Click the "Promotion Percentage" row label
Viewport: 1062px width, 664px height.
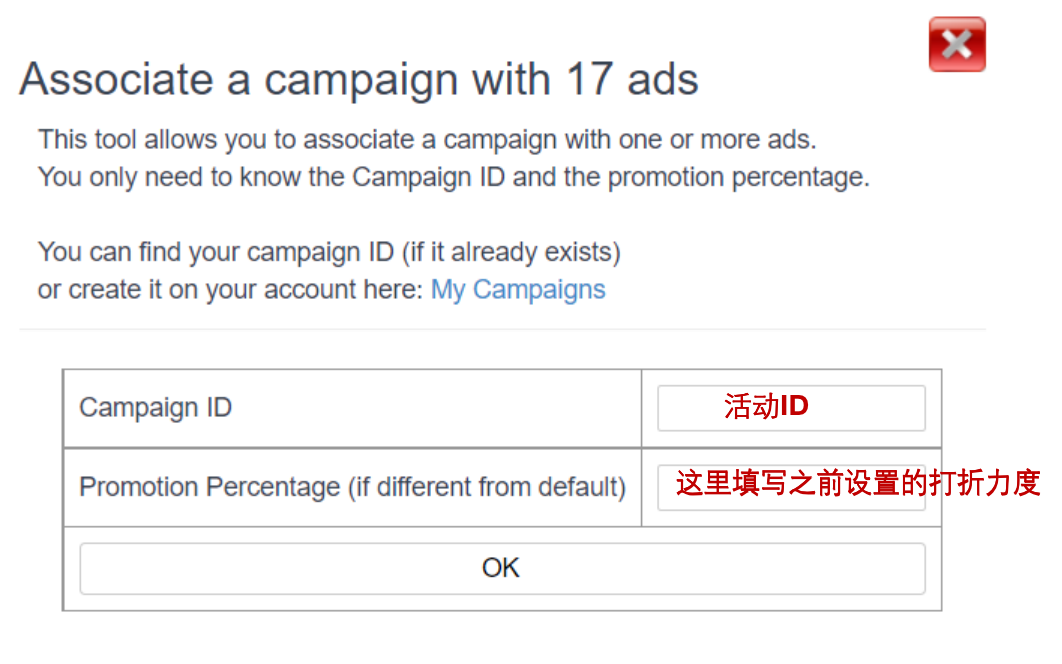(211, 488)
